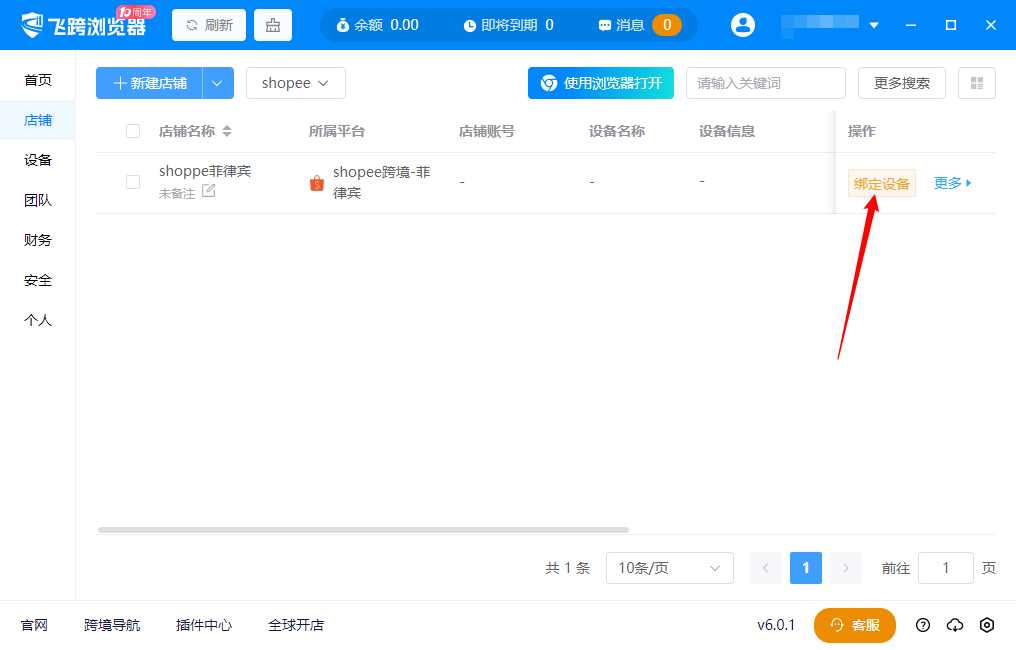Viewport: 1016px width, 650px height.
Task: Open the 安全 sidebar tab
Action: [x=38, y=280]
